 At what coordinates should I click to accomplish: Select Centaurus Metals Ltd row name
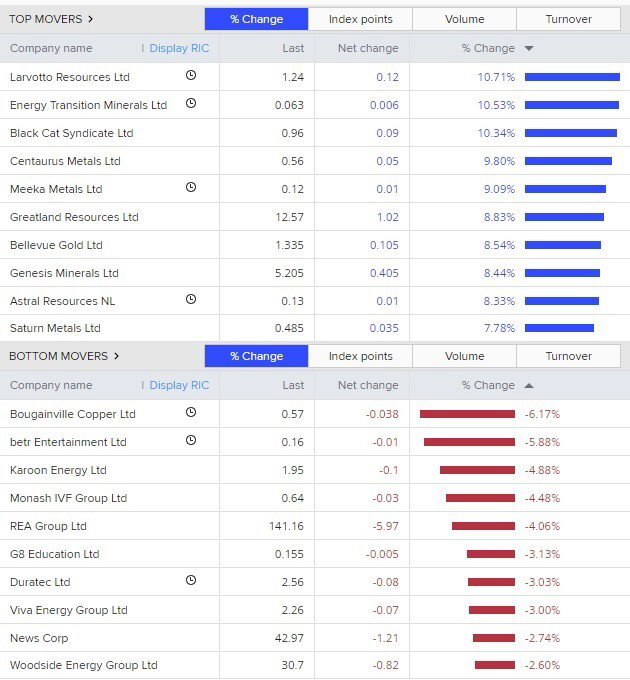point(65,161)
